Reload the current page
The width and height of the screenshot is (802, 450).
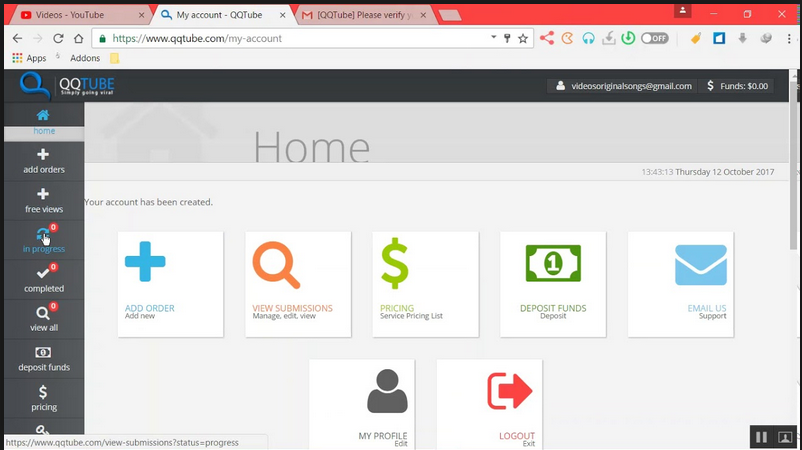pyautogui.click(x=58, y=38)
